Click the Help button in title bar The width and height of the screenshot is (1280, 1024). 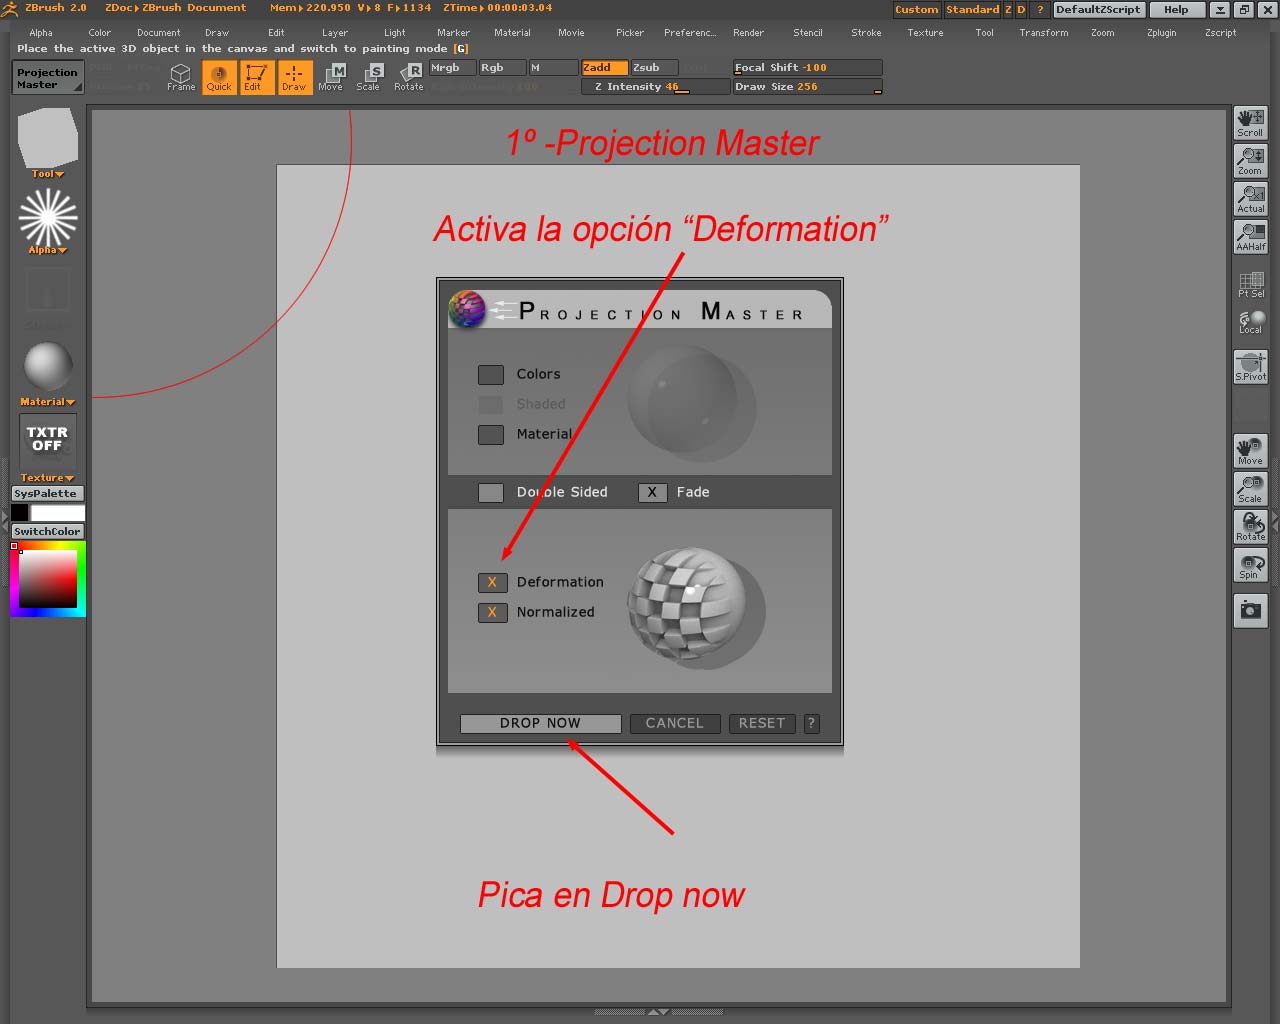tap(1176, 10)
